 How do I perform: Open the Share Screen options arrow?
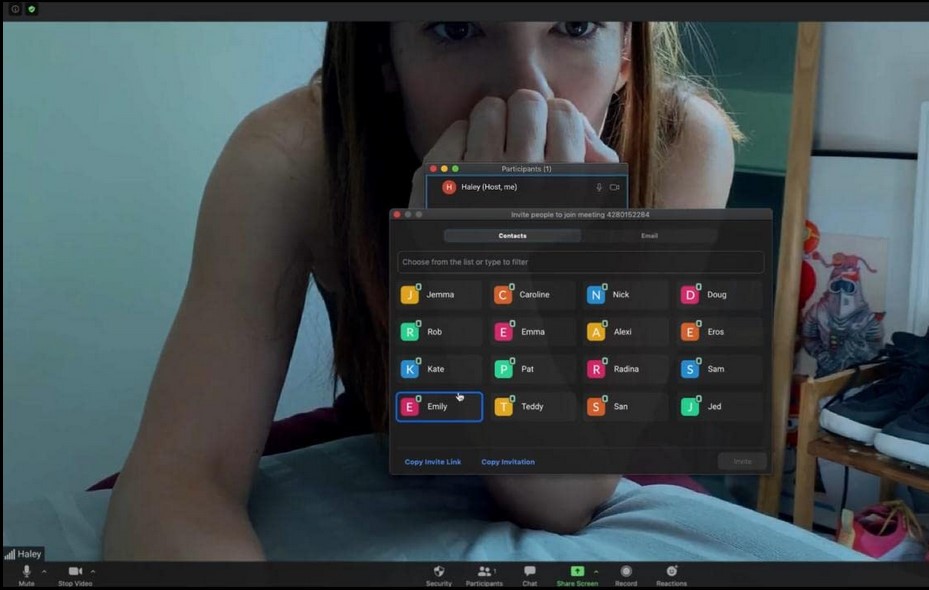coord(596,571)
